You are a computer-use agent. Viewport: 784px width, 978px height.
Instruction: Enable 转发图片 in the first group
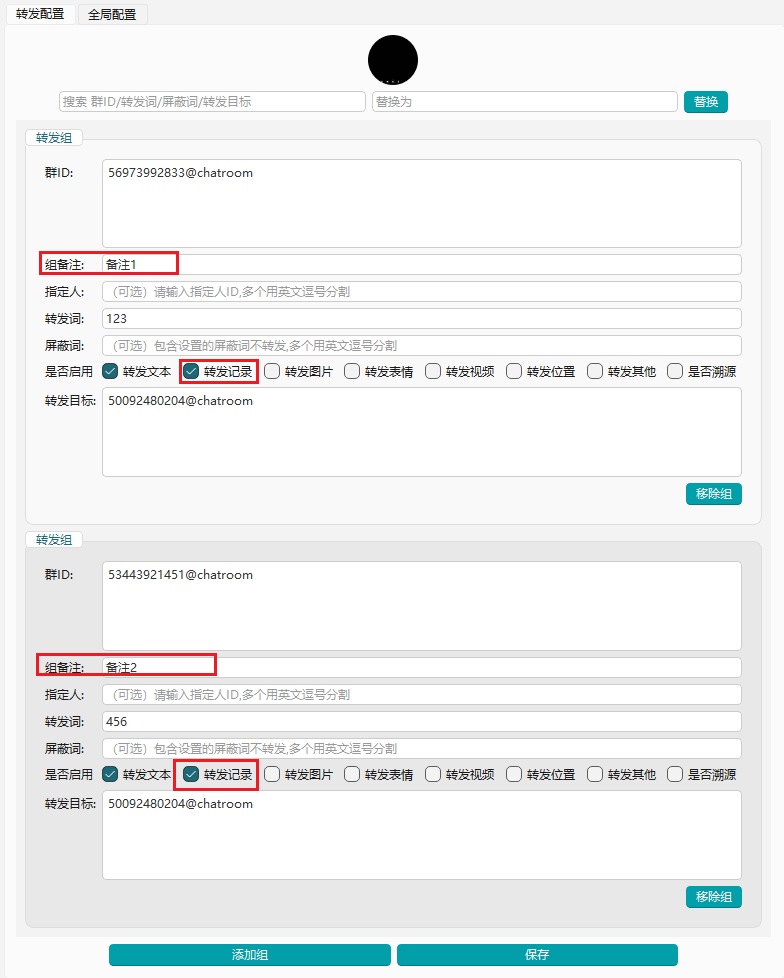click(x=272, y=372)
